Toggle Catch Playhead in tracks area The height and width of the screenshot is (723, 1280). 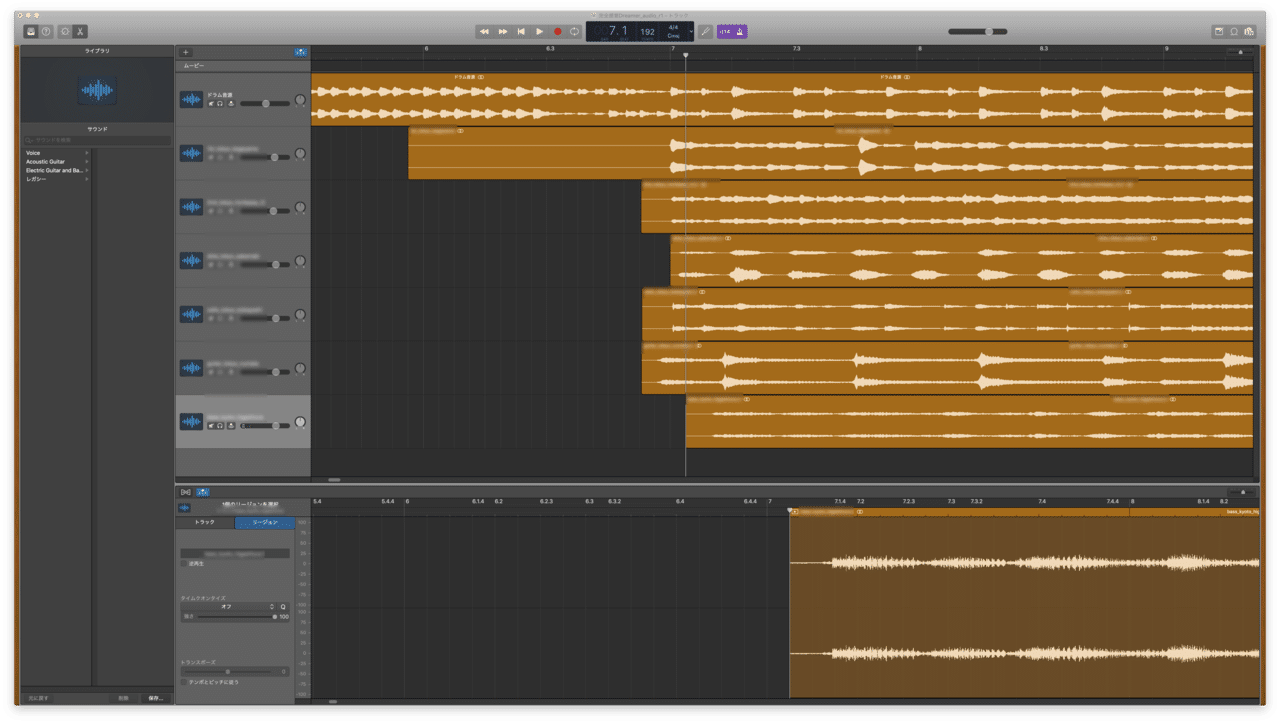(x=301, y=52)
